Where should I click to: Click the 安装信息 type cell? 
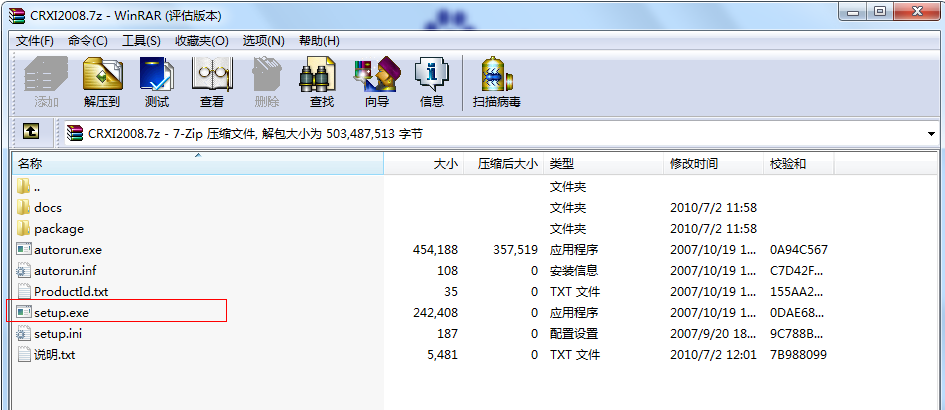tap(574, 271)
